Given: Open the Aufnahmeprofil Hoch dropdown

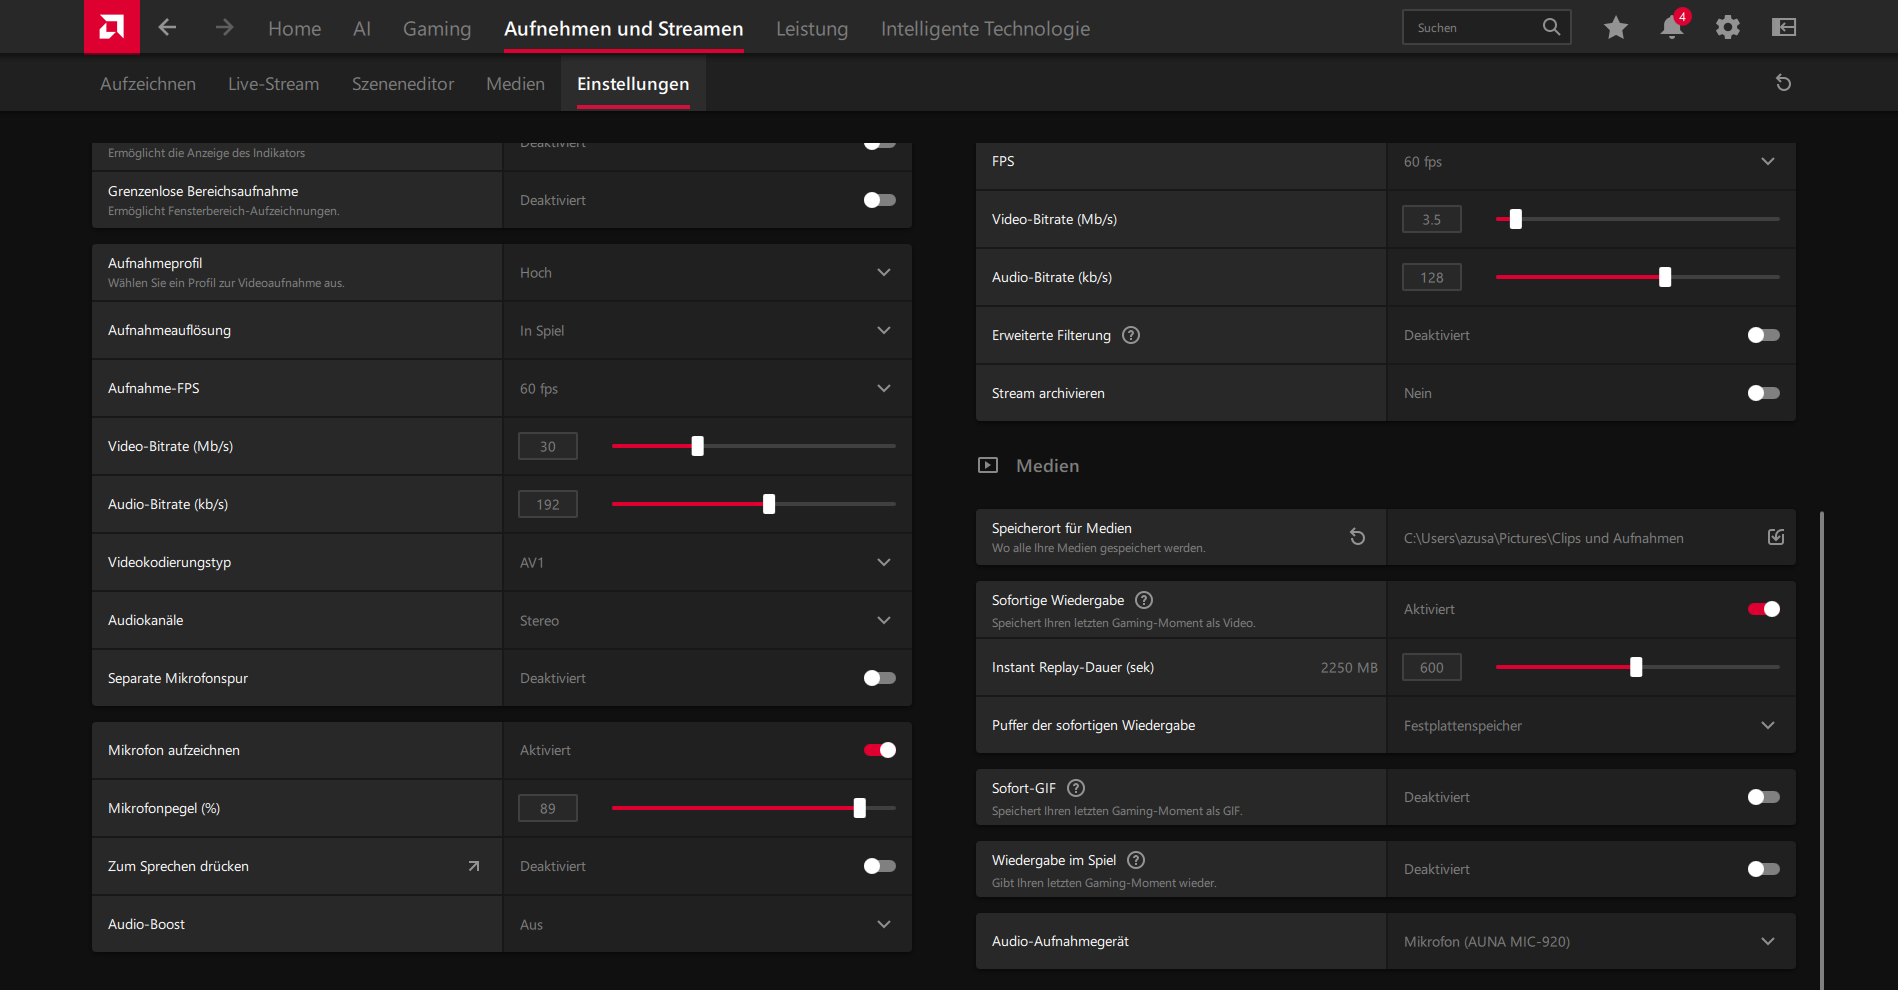Looking at the screenshot, I should click(x=707, y=272).
